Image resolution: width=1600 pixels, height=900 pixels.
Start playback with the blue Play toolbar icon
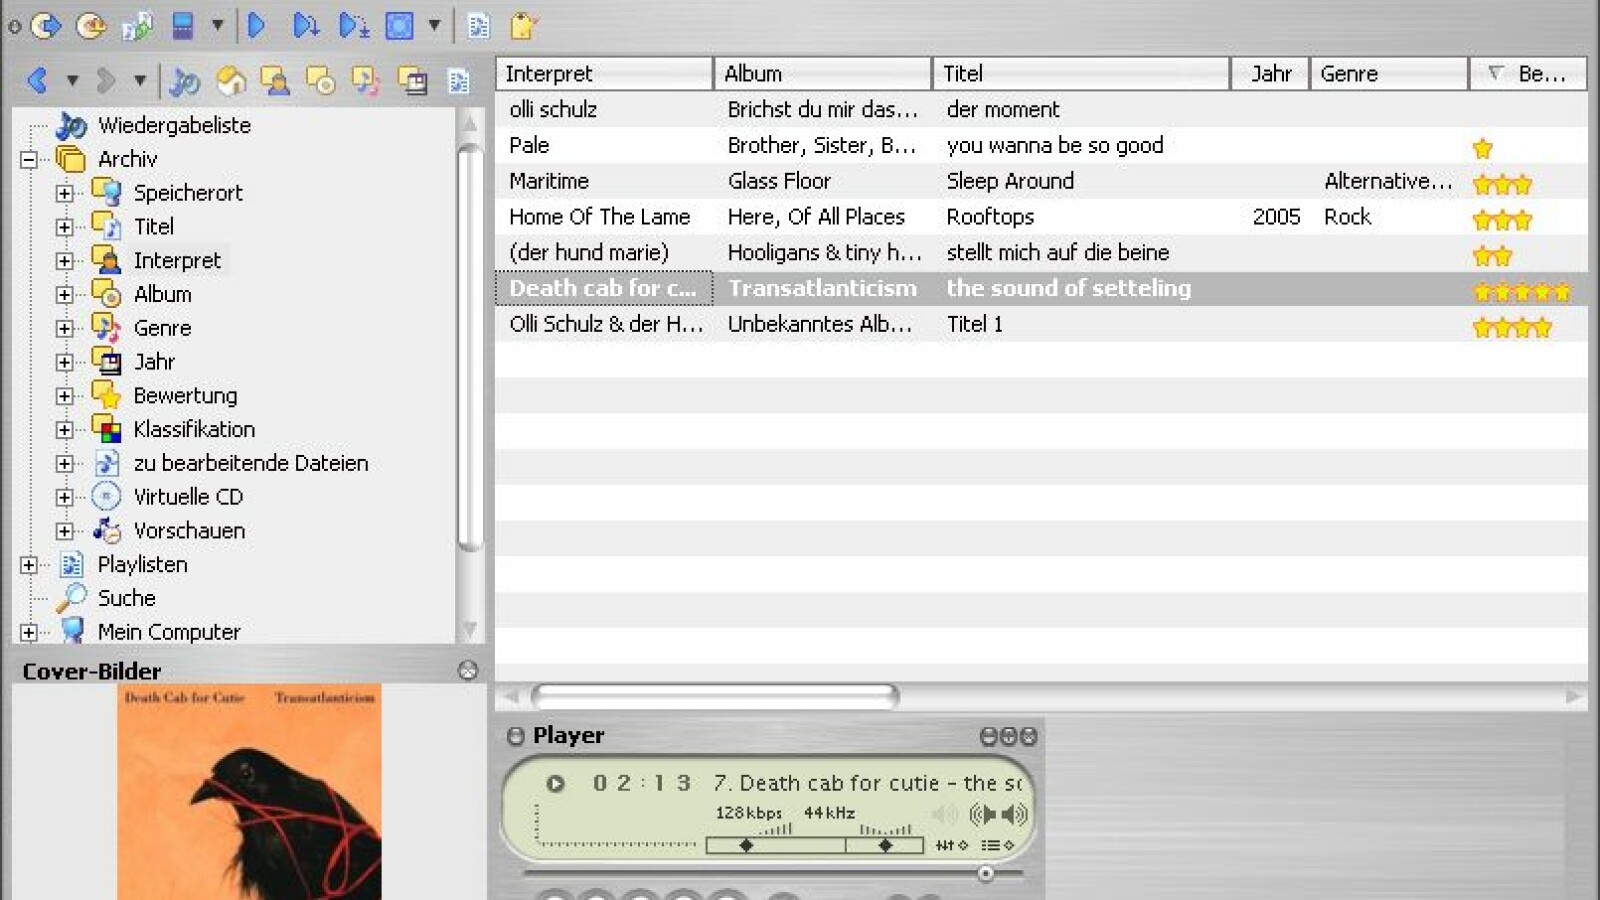pyautogui.click(x=258, y=26)
